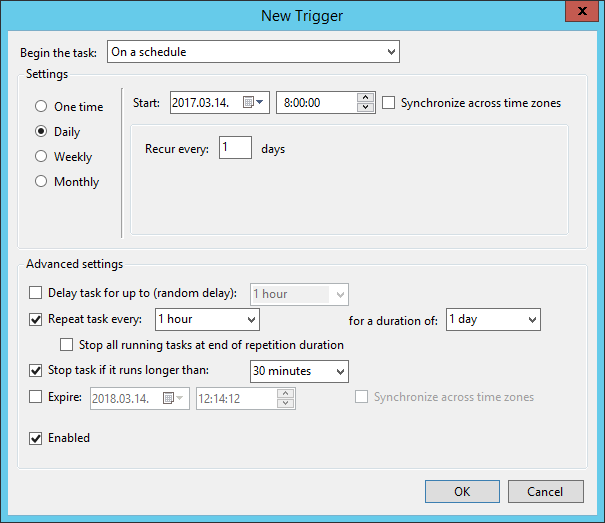Choose the Monthly schedule option

click(x=41, y=182)
